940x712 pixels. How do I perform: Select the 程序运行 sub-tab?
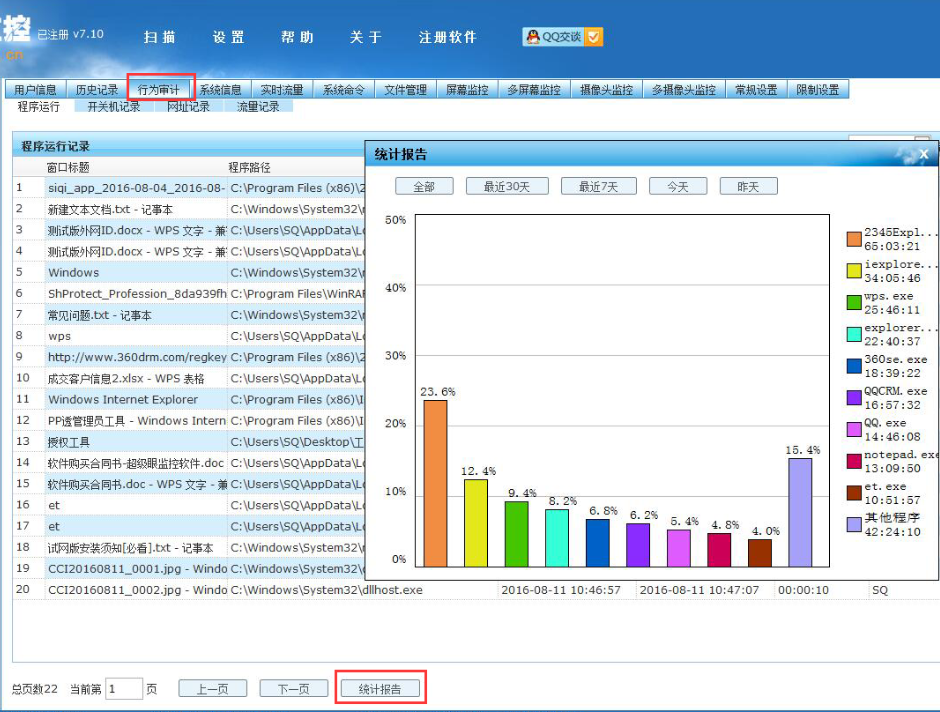click(39, 107)
